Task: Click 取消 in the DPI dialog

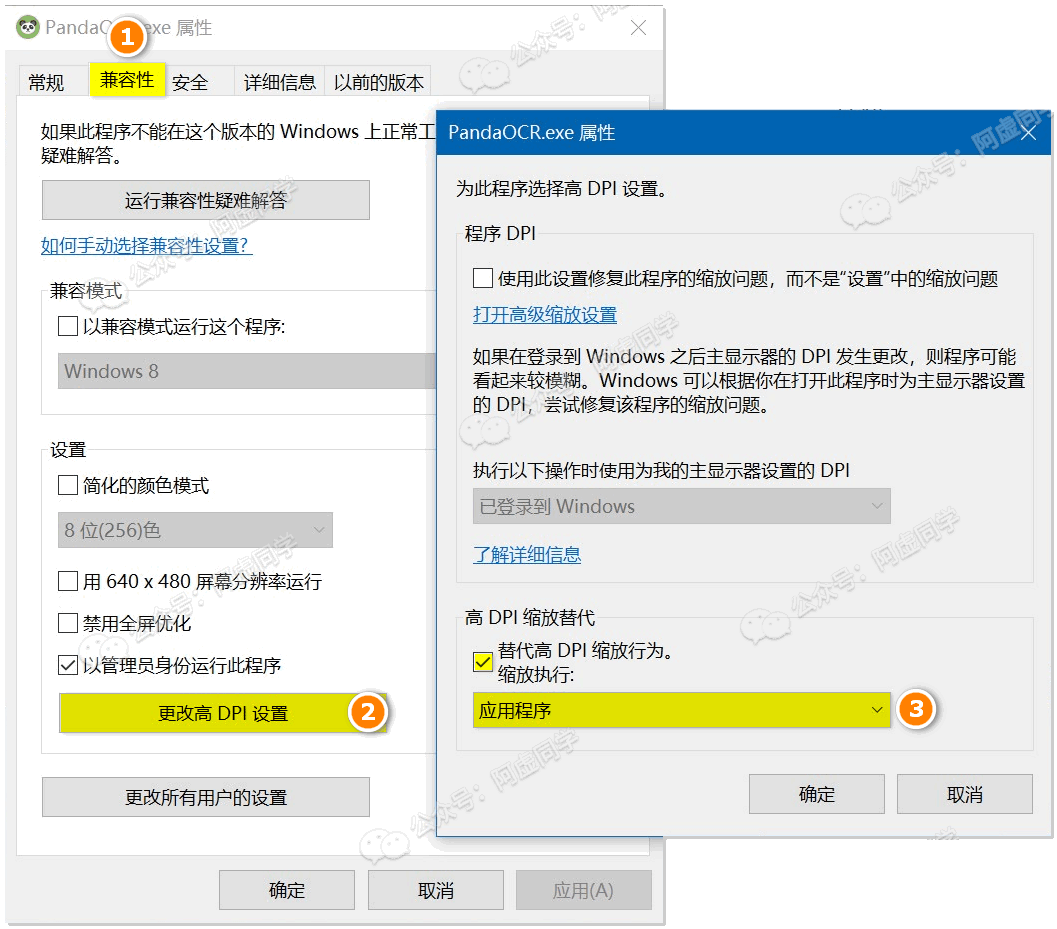Action: (965, 794)
